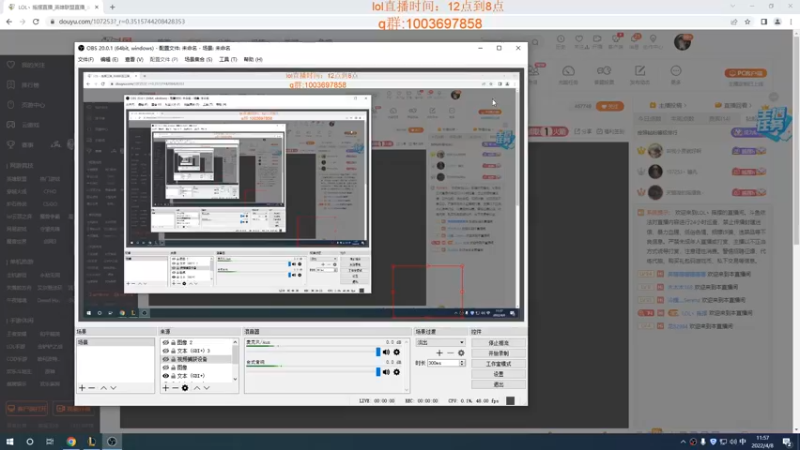Expand the 直播回看 chevron link on Douyu

click(733, 106)
